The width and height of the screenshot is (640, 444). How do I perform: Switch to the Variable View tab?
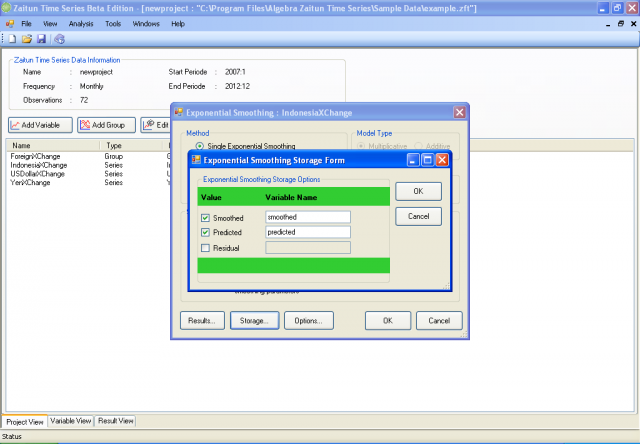click(71, 422)
